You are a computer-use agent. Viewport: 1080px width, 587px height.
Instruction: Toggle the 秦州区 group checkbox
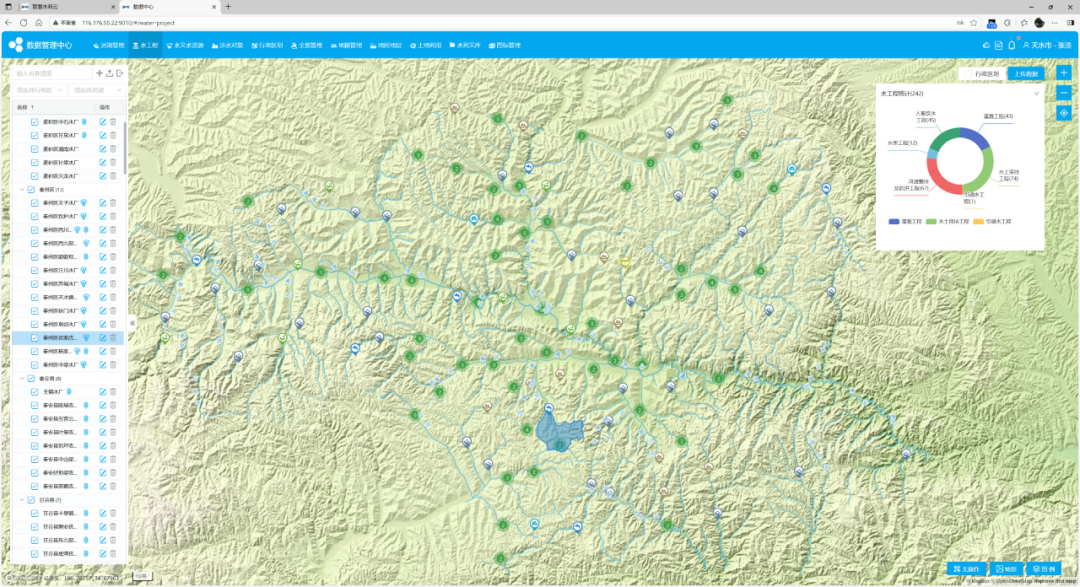(31, 189)
